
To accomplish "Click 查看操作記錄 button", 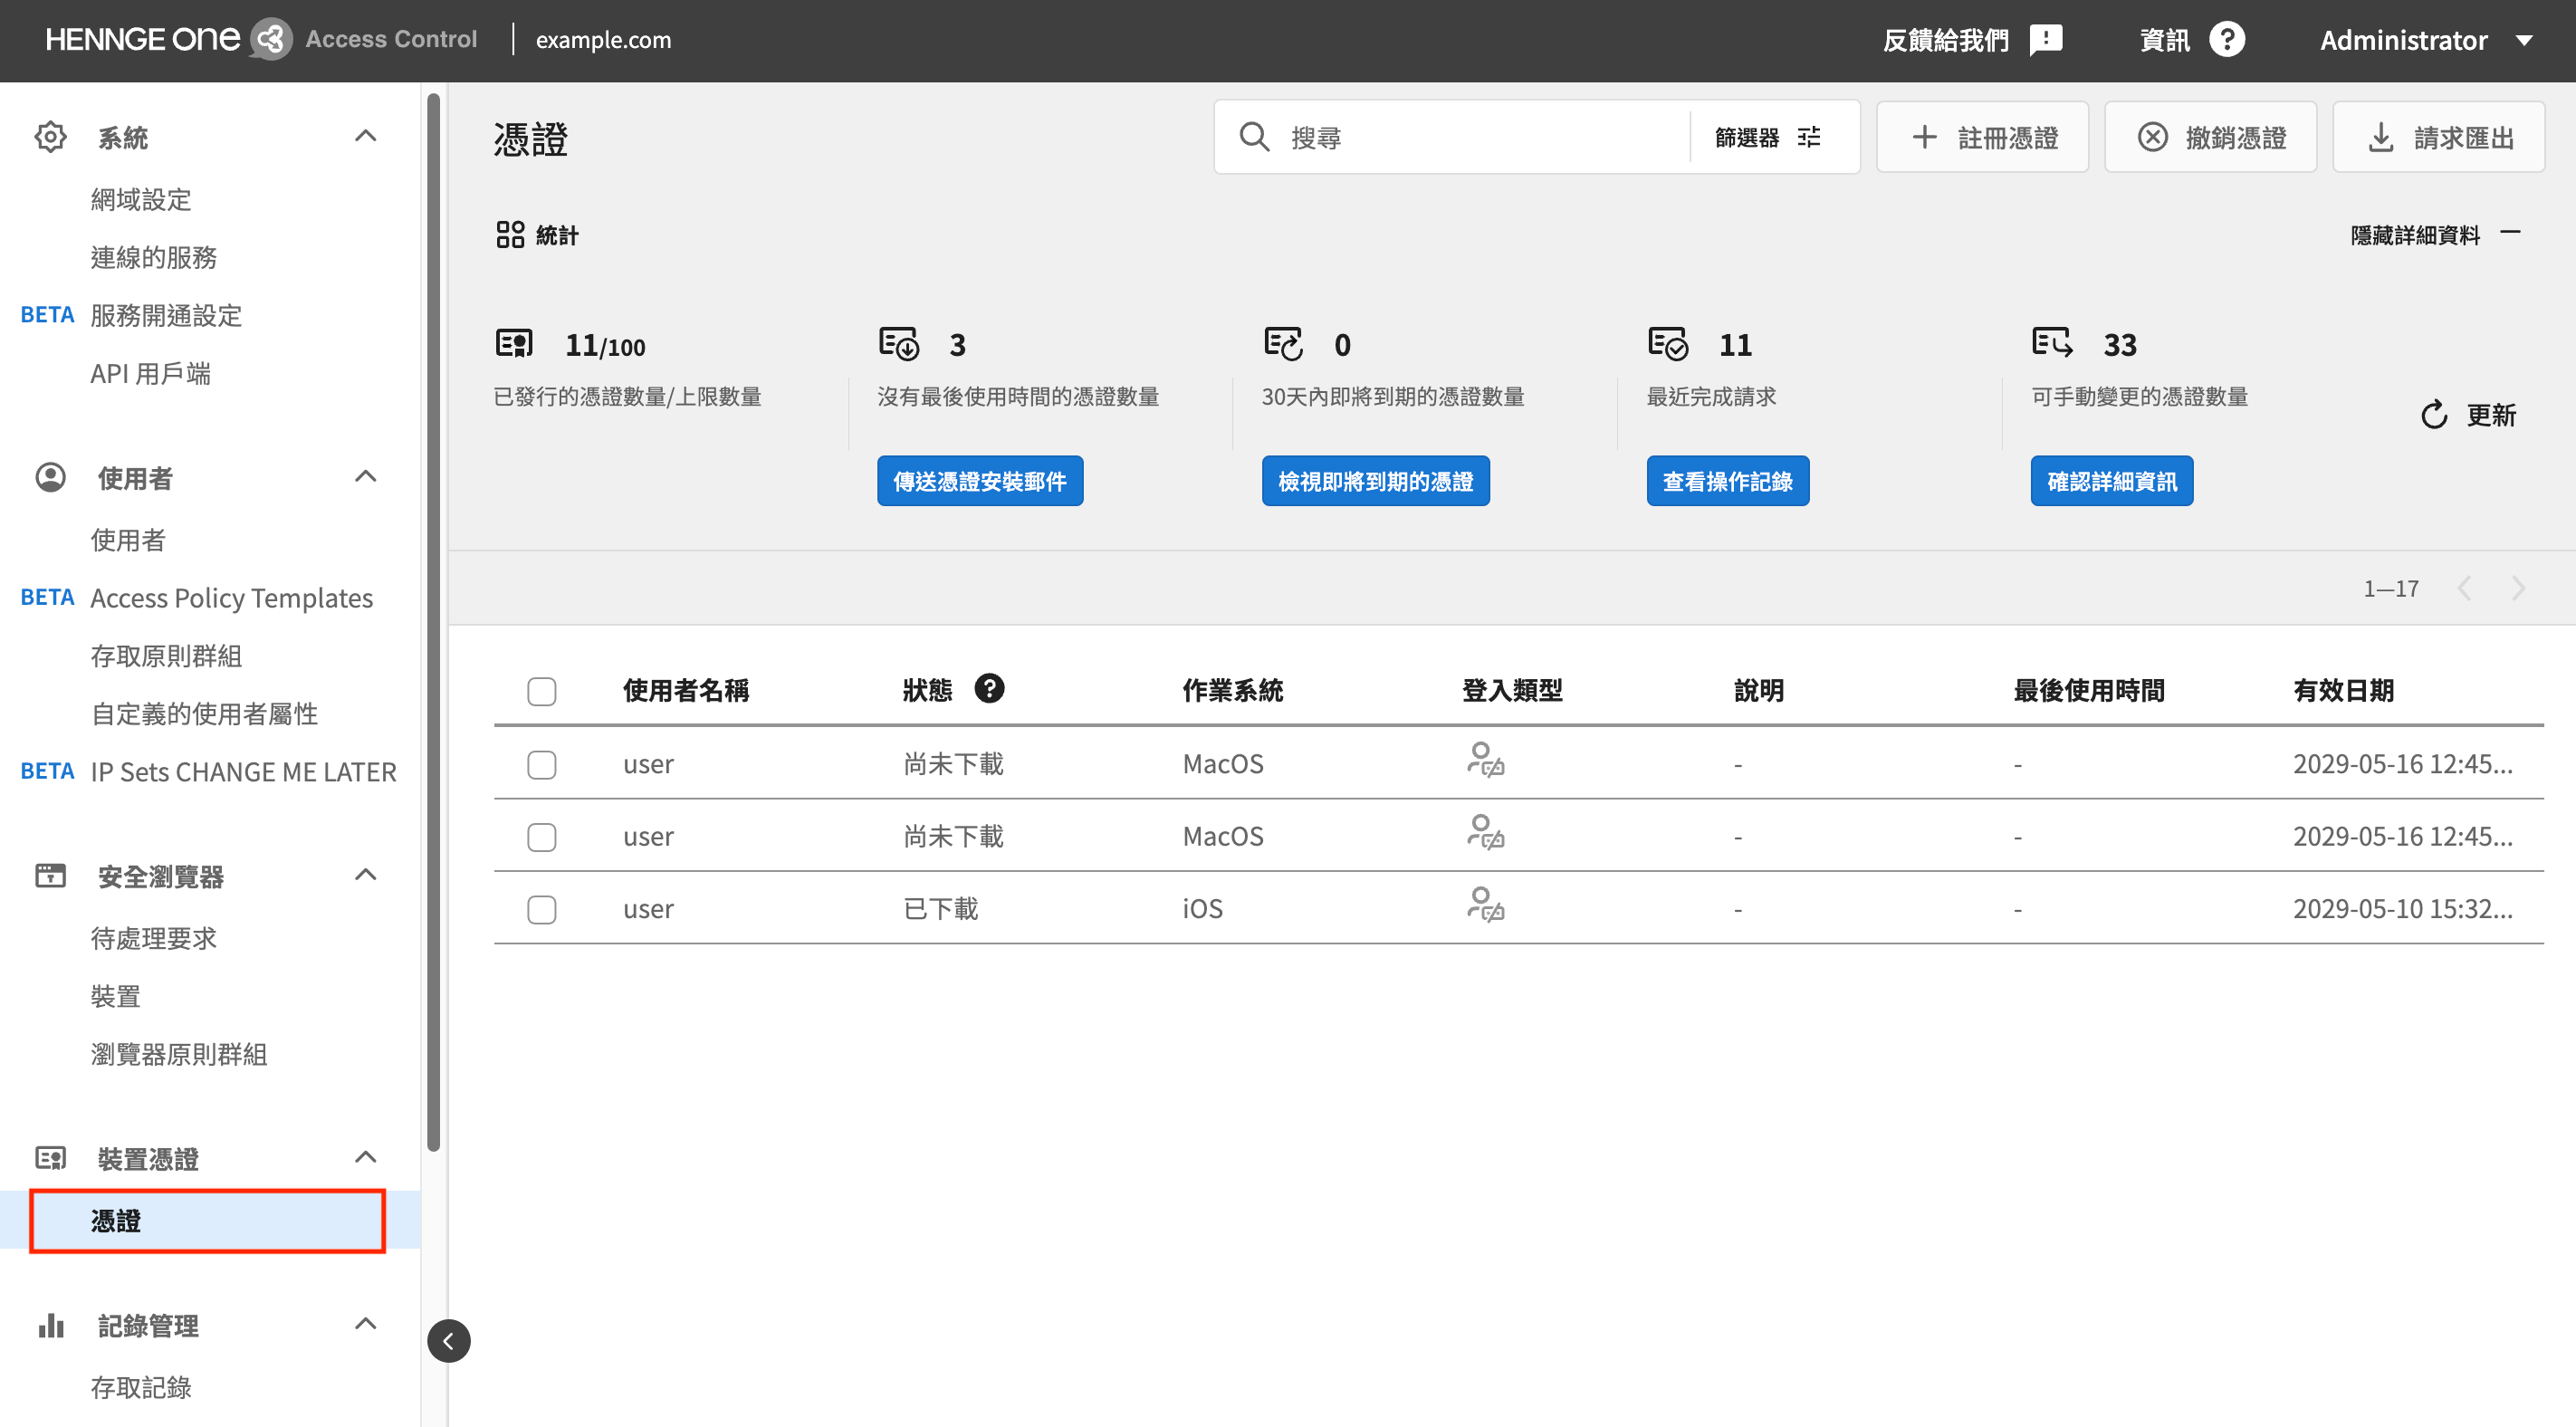I will [x=1727, y=481].
